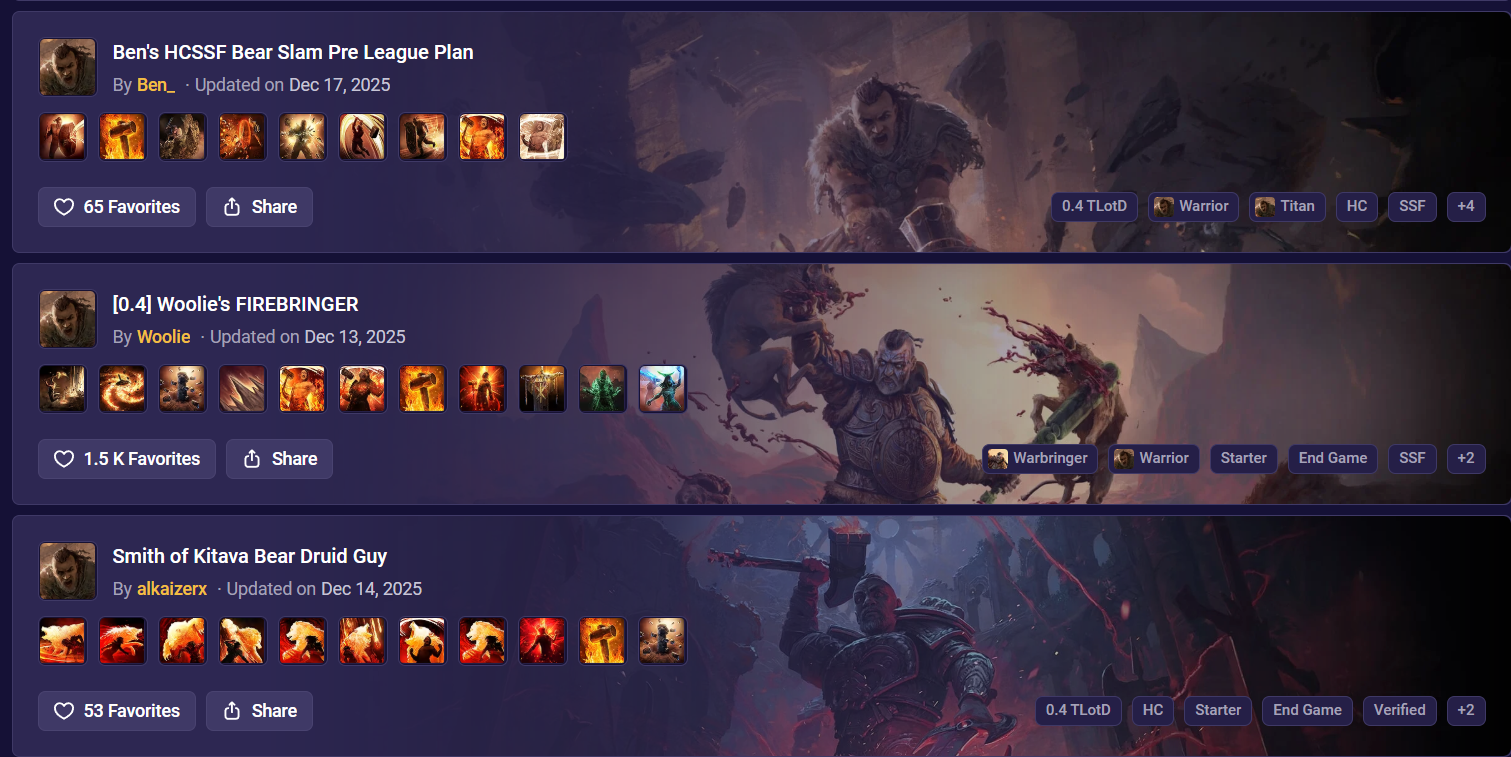Select the HC tag on Ben's build
This screenshot has width=1511, height=757.
click(1357, 206)
